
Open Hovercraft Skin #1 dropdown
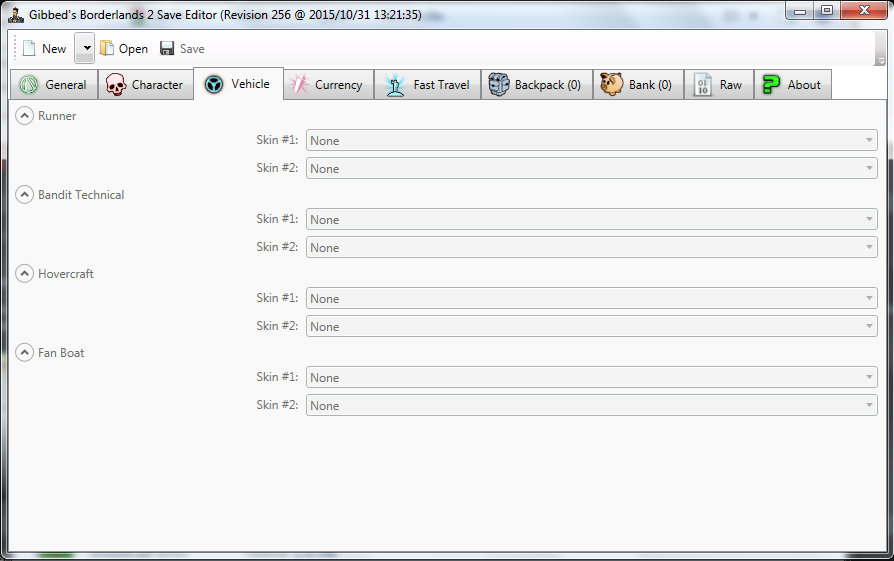(x=591, y=299)
